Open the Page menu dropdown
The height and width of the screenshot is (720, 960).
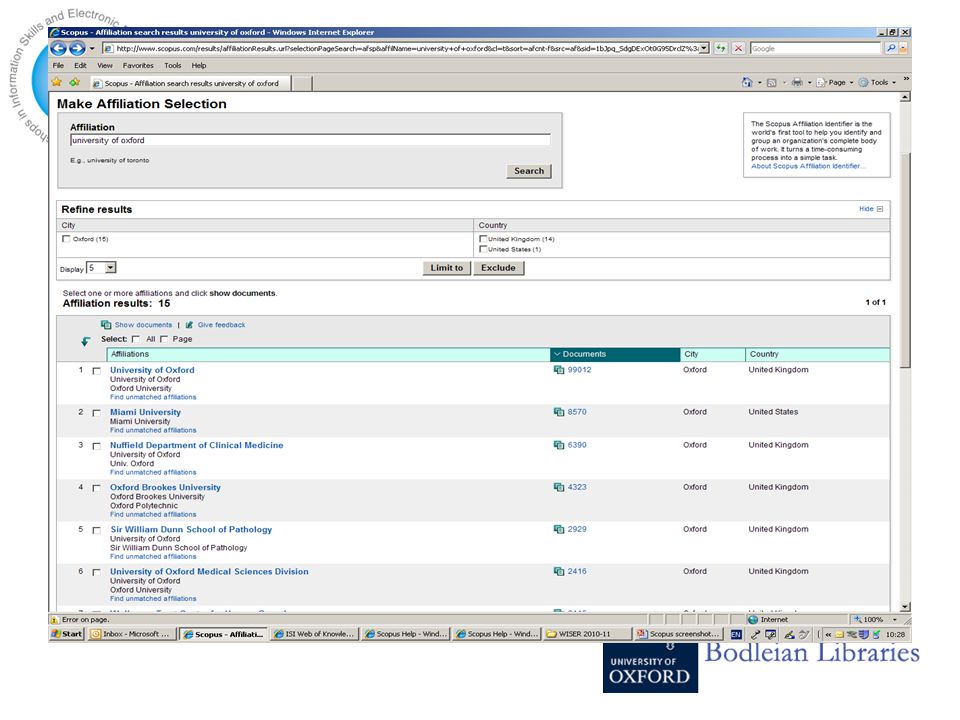point(850,83)
